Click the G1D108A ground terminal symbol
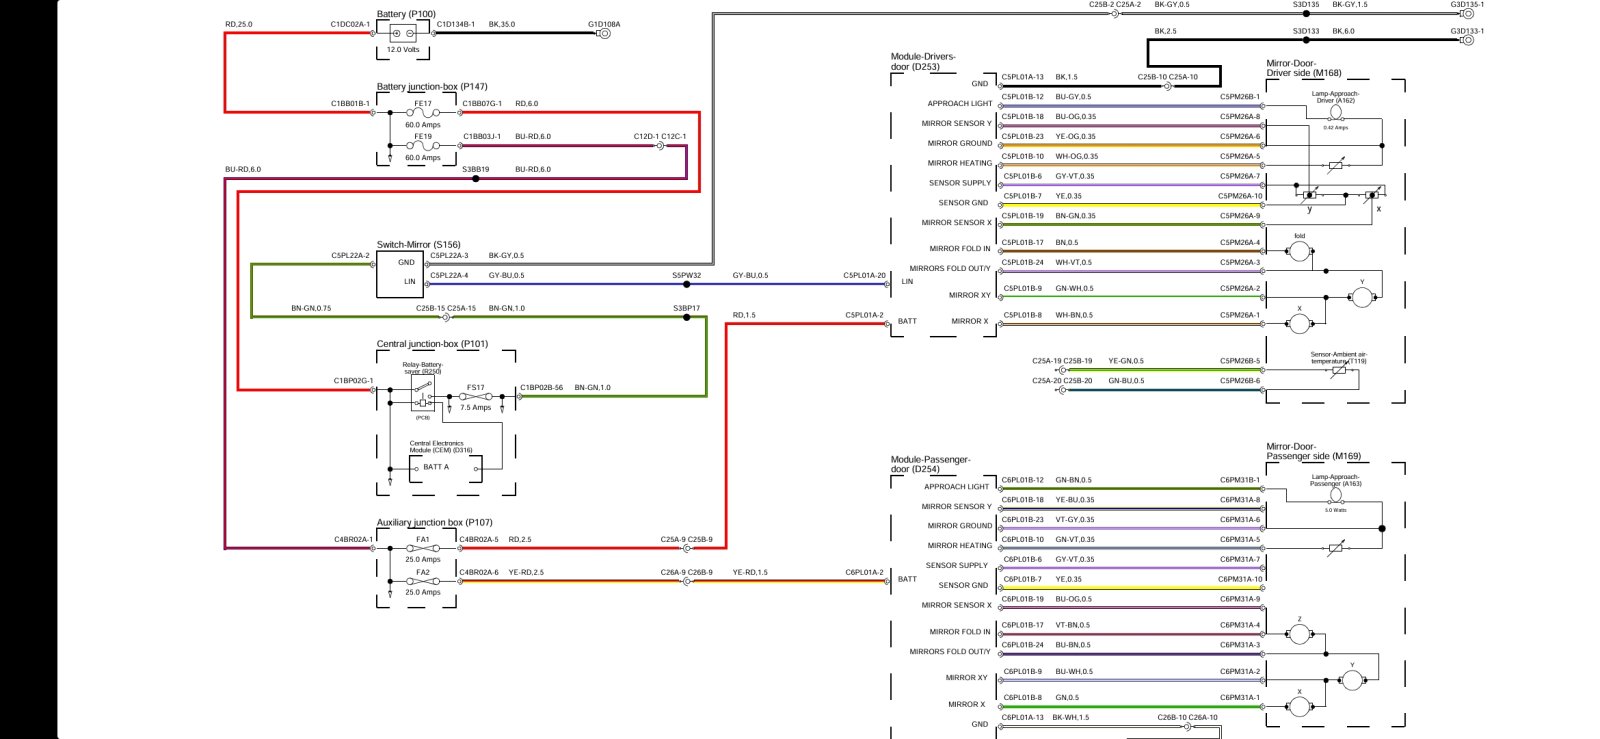This screenshot has width=1600, height=739. [603, 33]
